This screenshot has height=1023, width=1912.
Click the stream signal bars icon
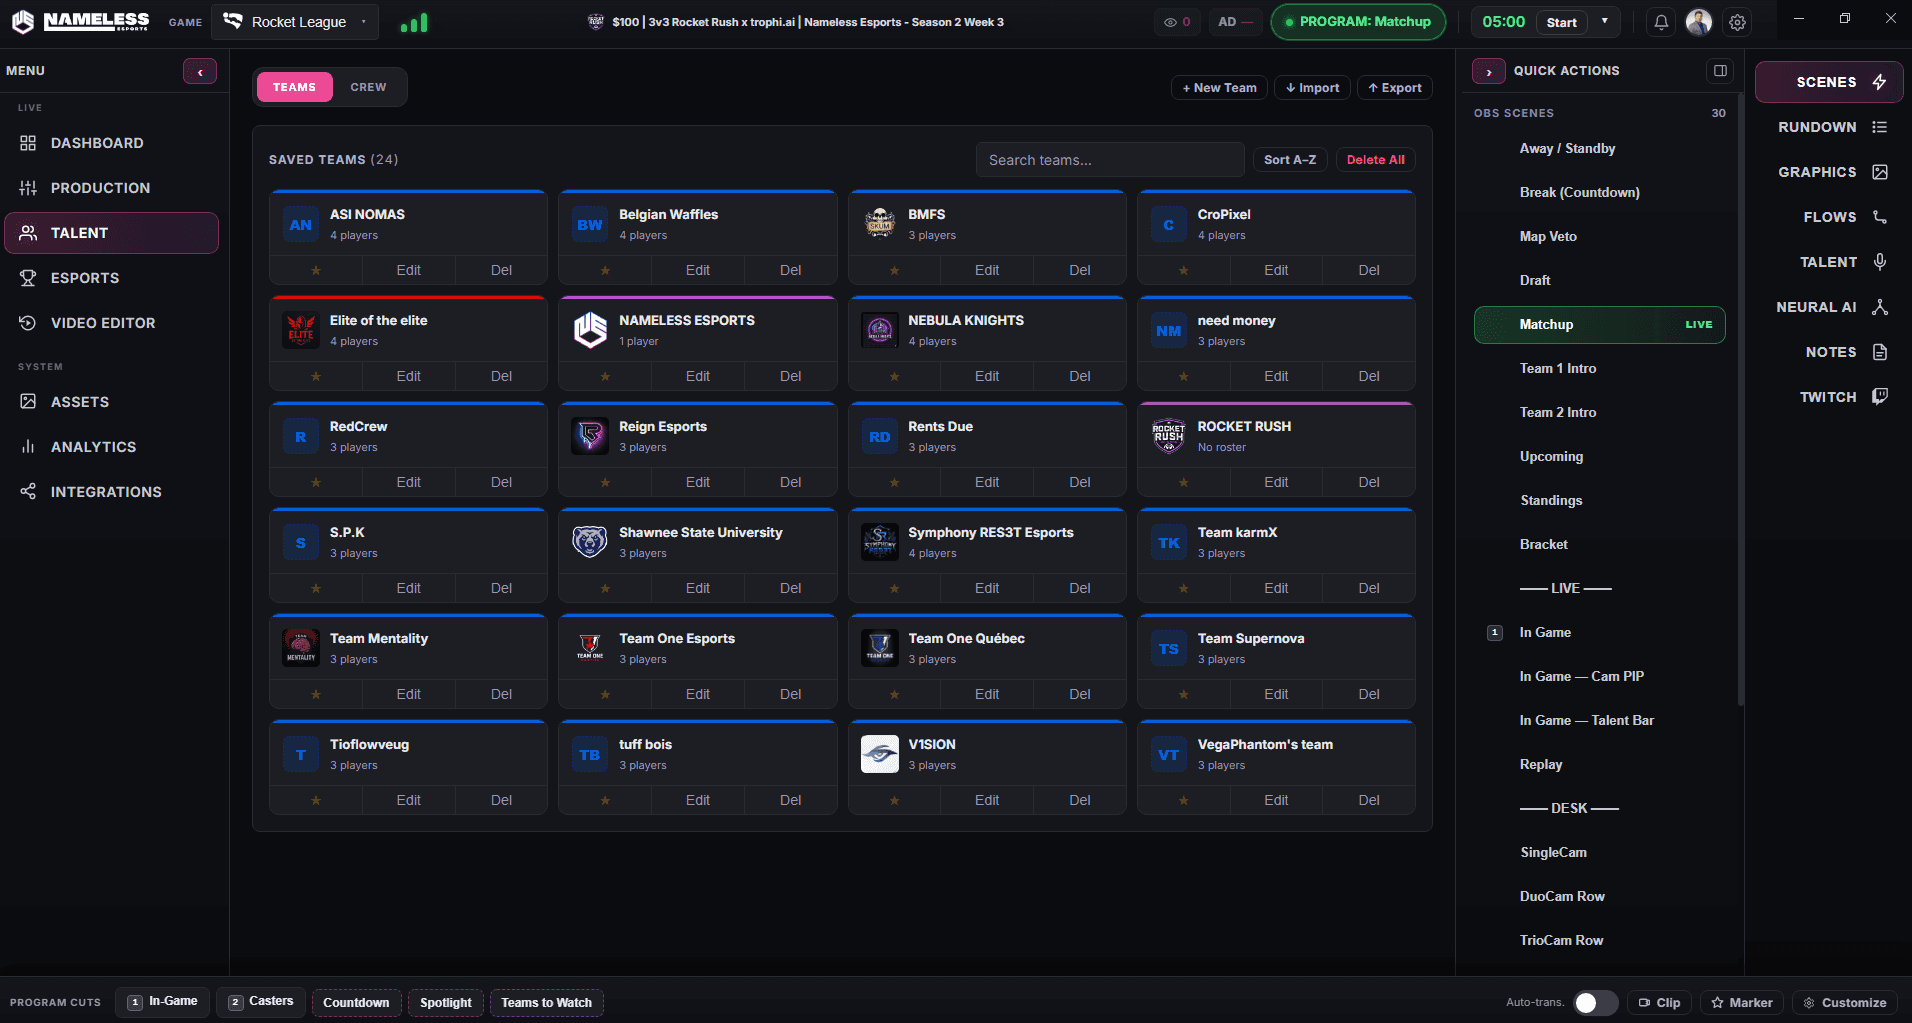[414, 22]
